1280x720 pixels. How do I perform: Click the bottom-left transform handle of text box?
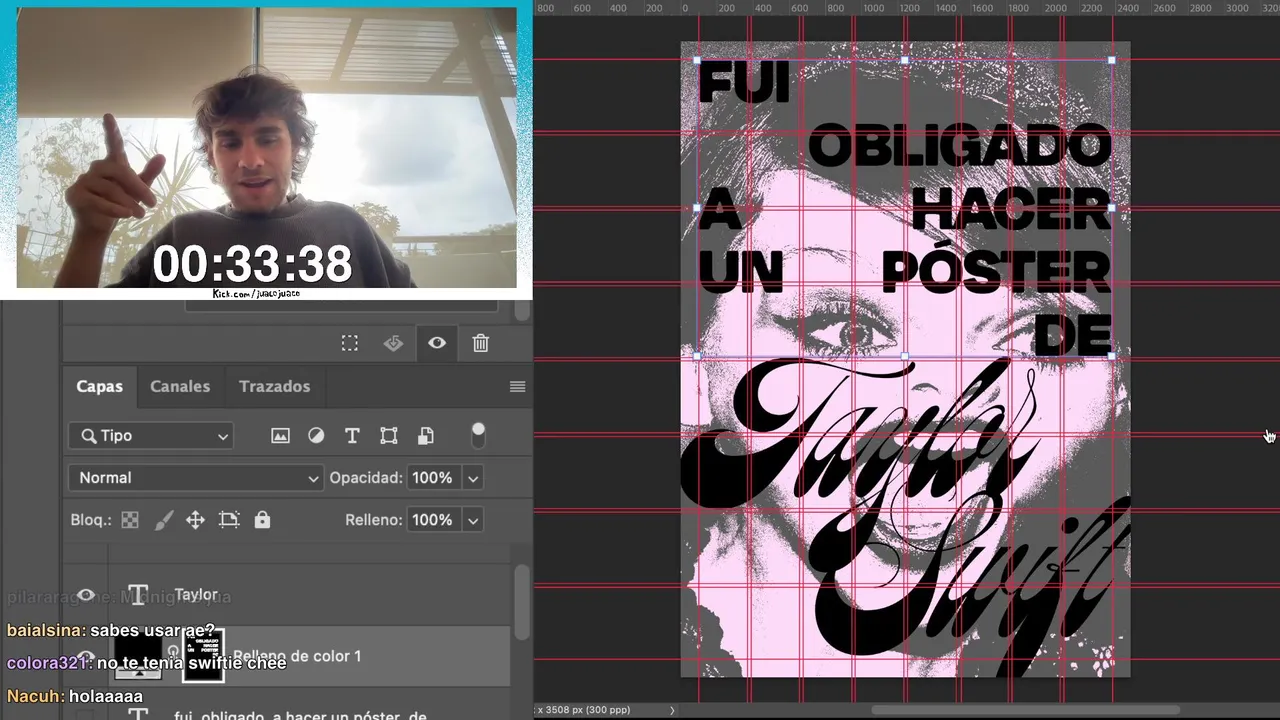coord(697,355)
